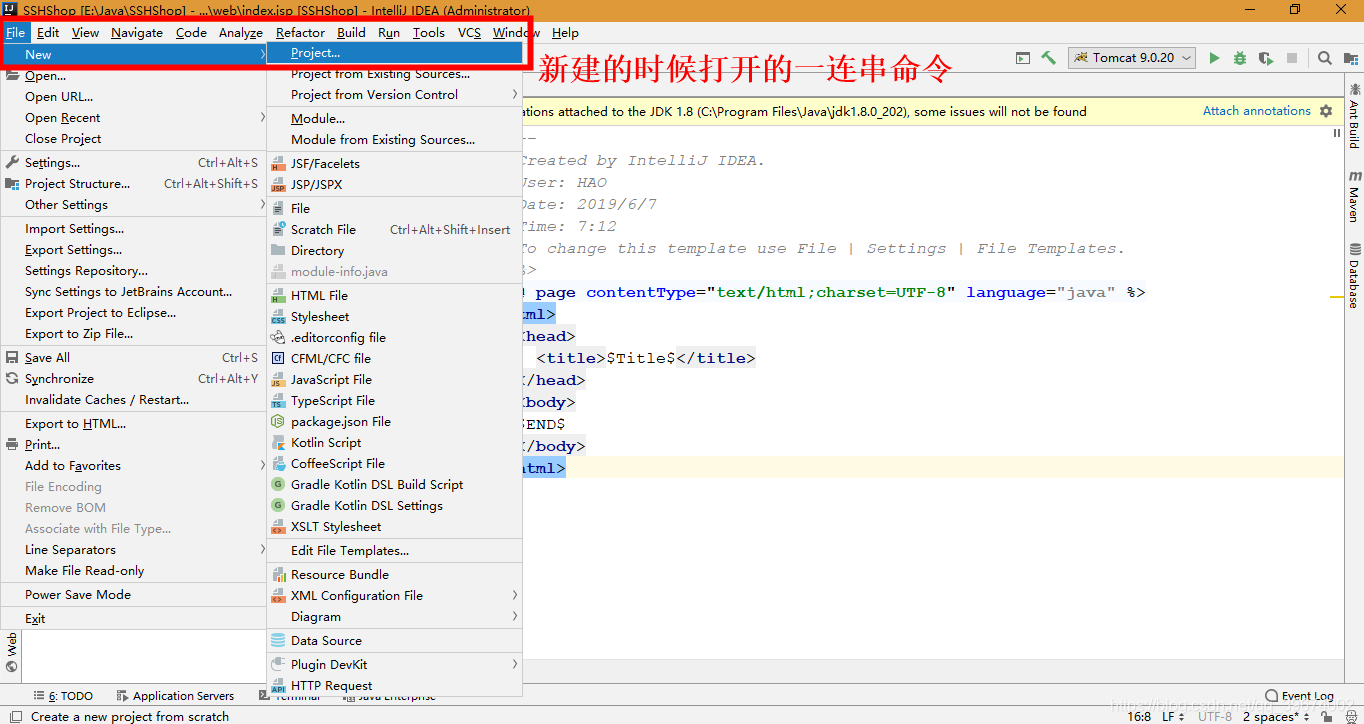Viewport: 1364px width, 724px height.
Task: Click the gray Stop square icon
Action: [x=1292, y=58]
